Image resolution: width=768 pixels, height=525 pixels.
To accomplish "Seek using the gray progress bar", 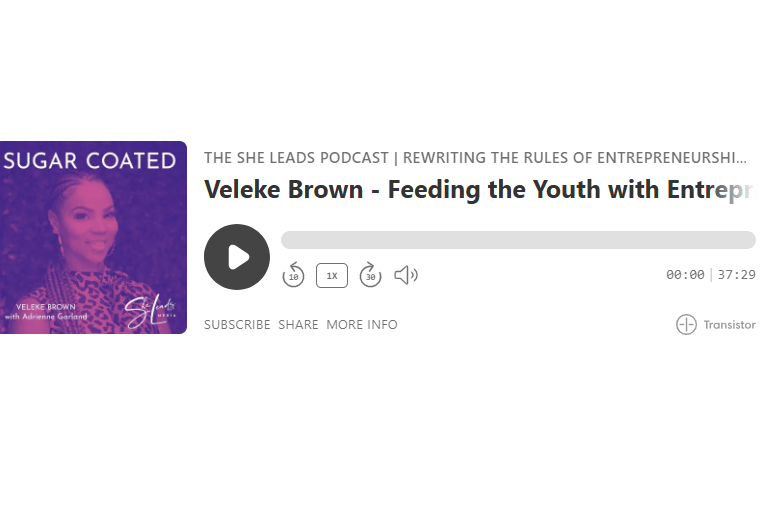I will point(518,240).
